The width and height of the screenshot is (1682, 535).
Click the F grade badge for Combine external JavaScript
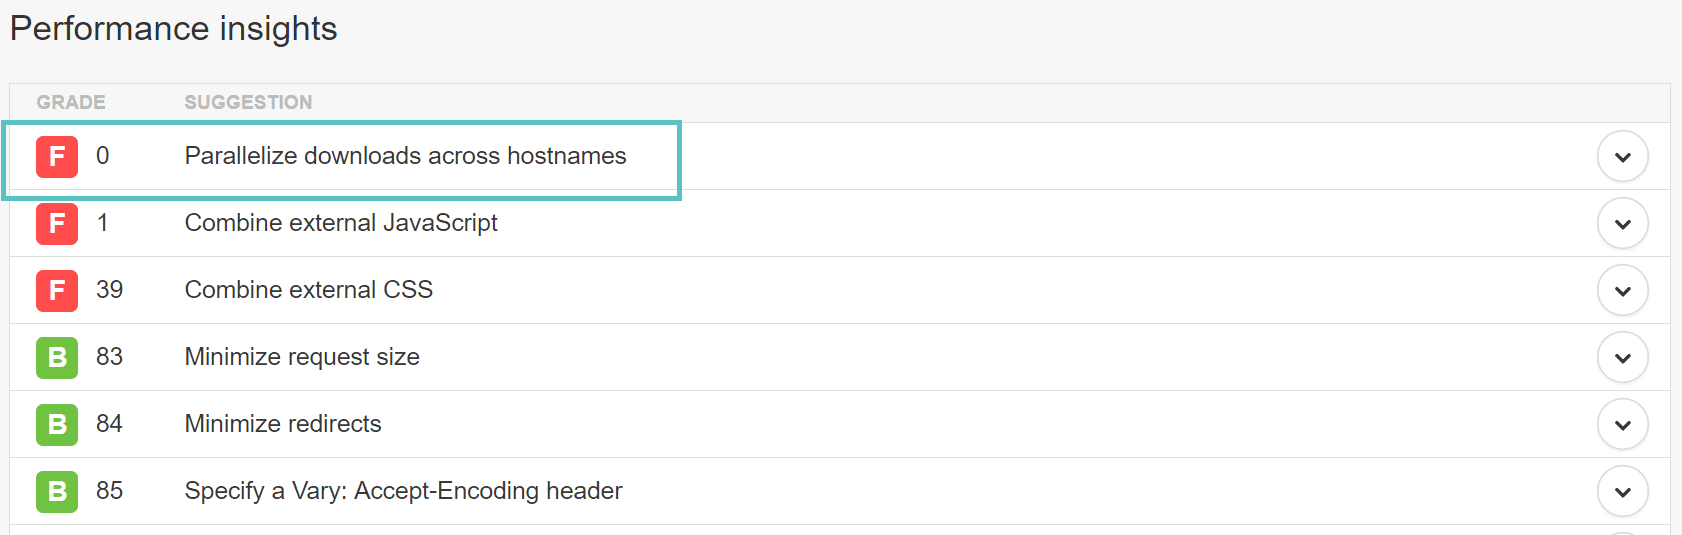point(57,224)
